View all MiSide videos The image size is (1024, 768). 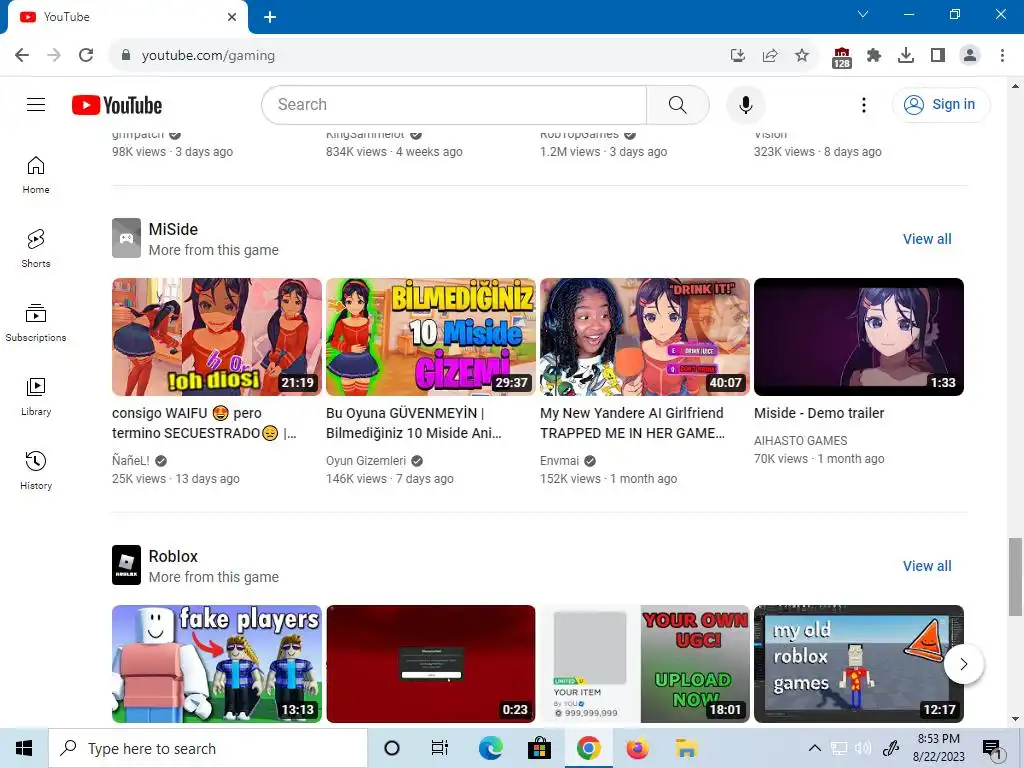pos(927,239)
